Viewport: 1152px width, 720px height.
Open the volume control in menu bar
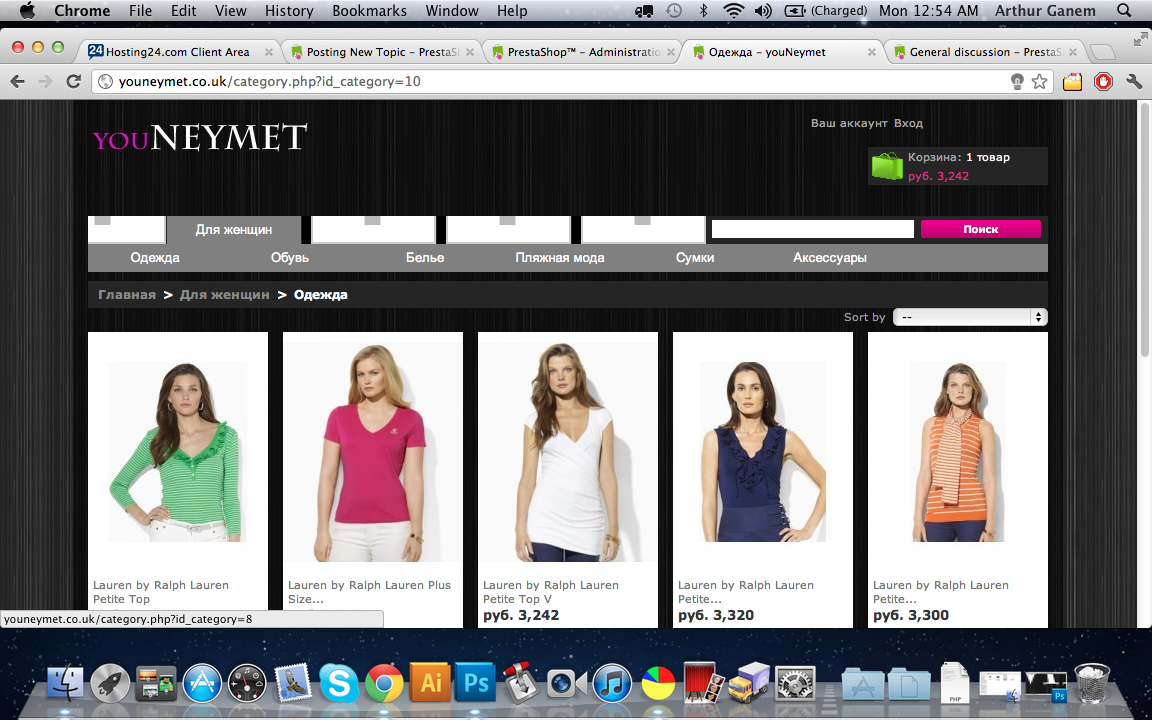[x=763, y=10]
